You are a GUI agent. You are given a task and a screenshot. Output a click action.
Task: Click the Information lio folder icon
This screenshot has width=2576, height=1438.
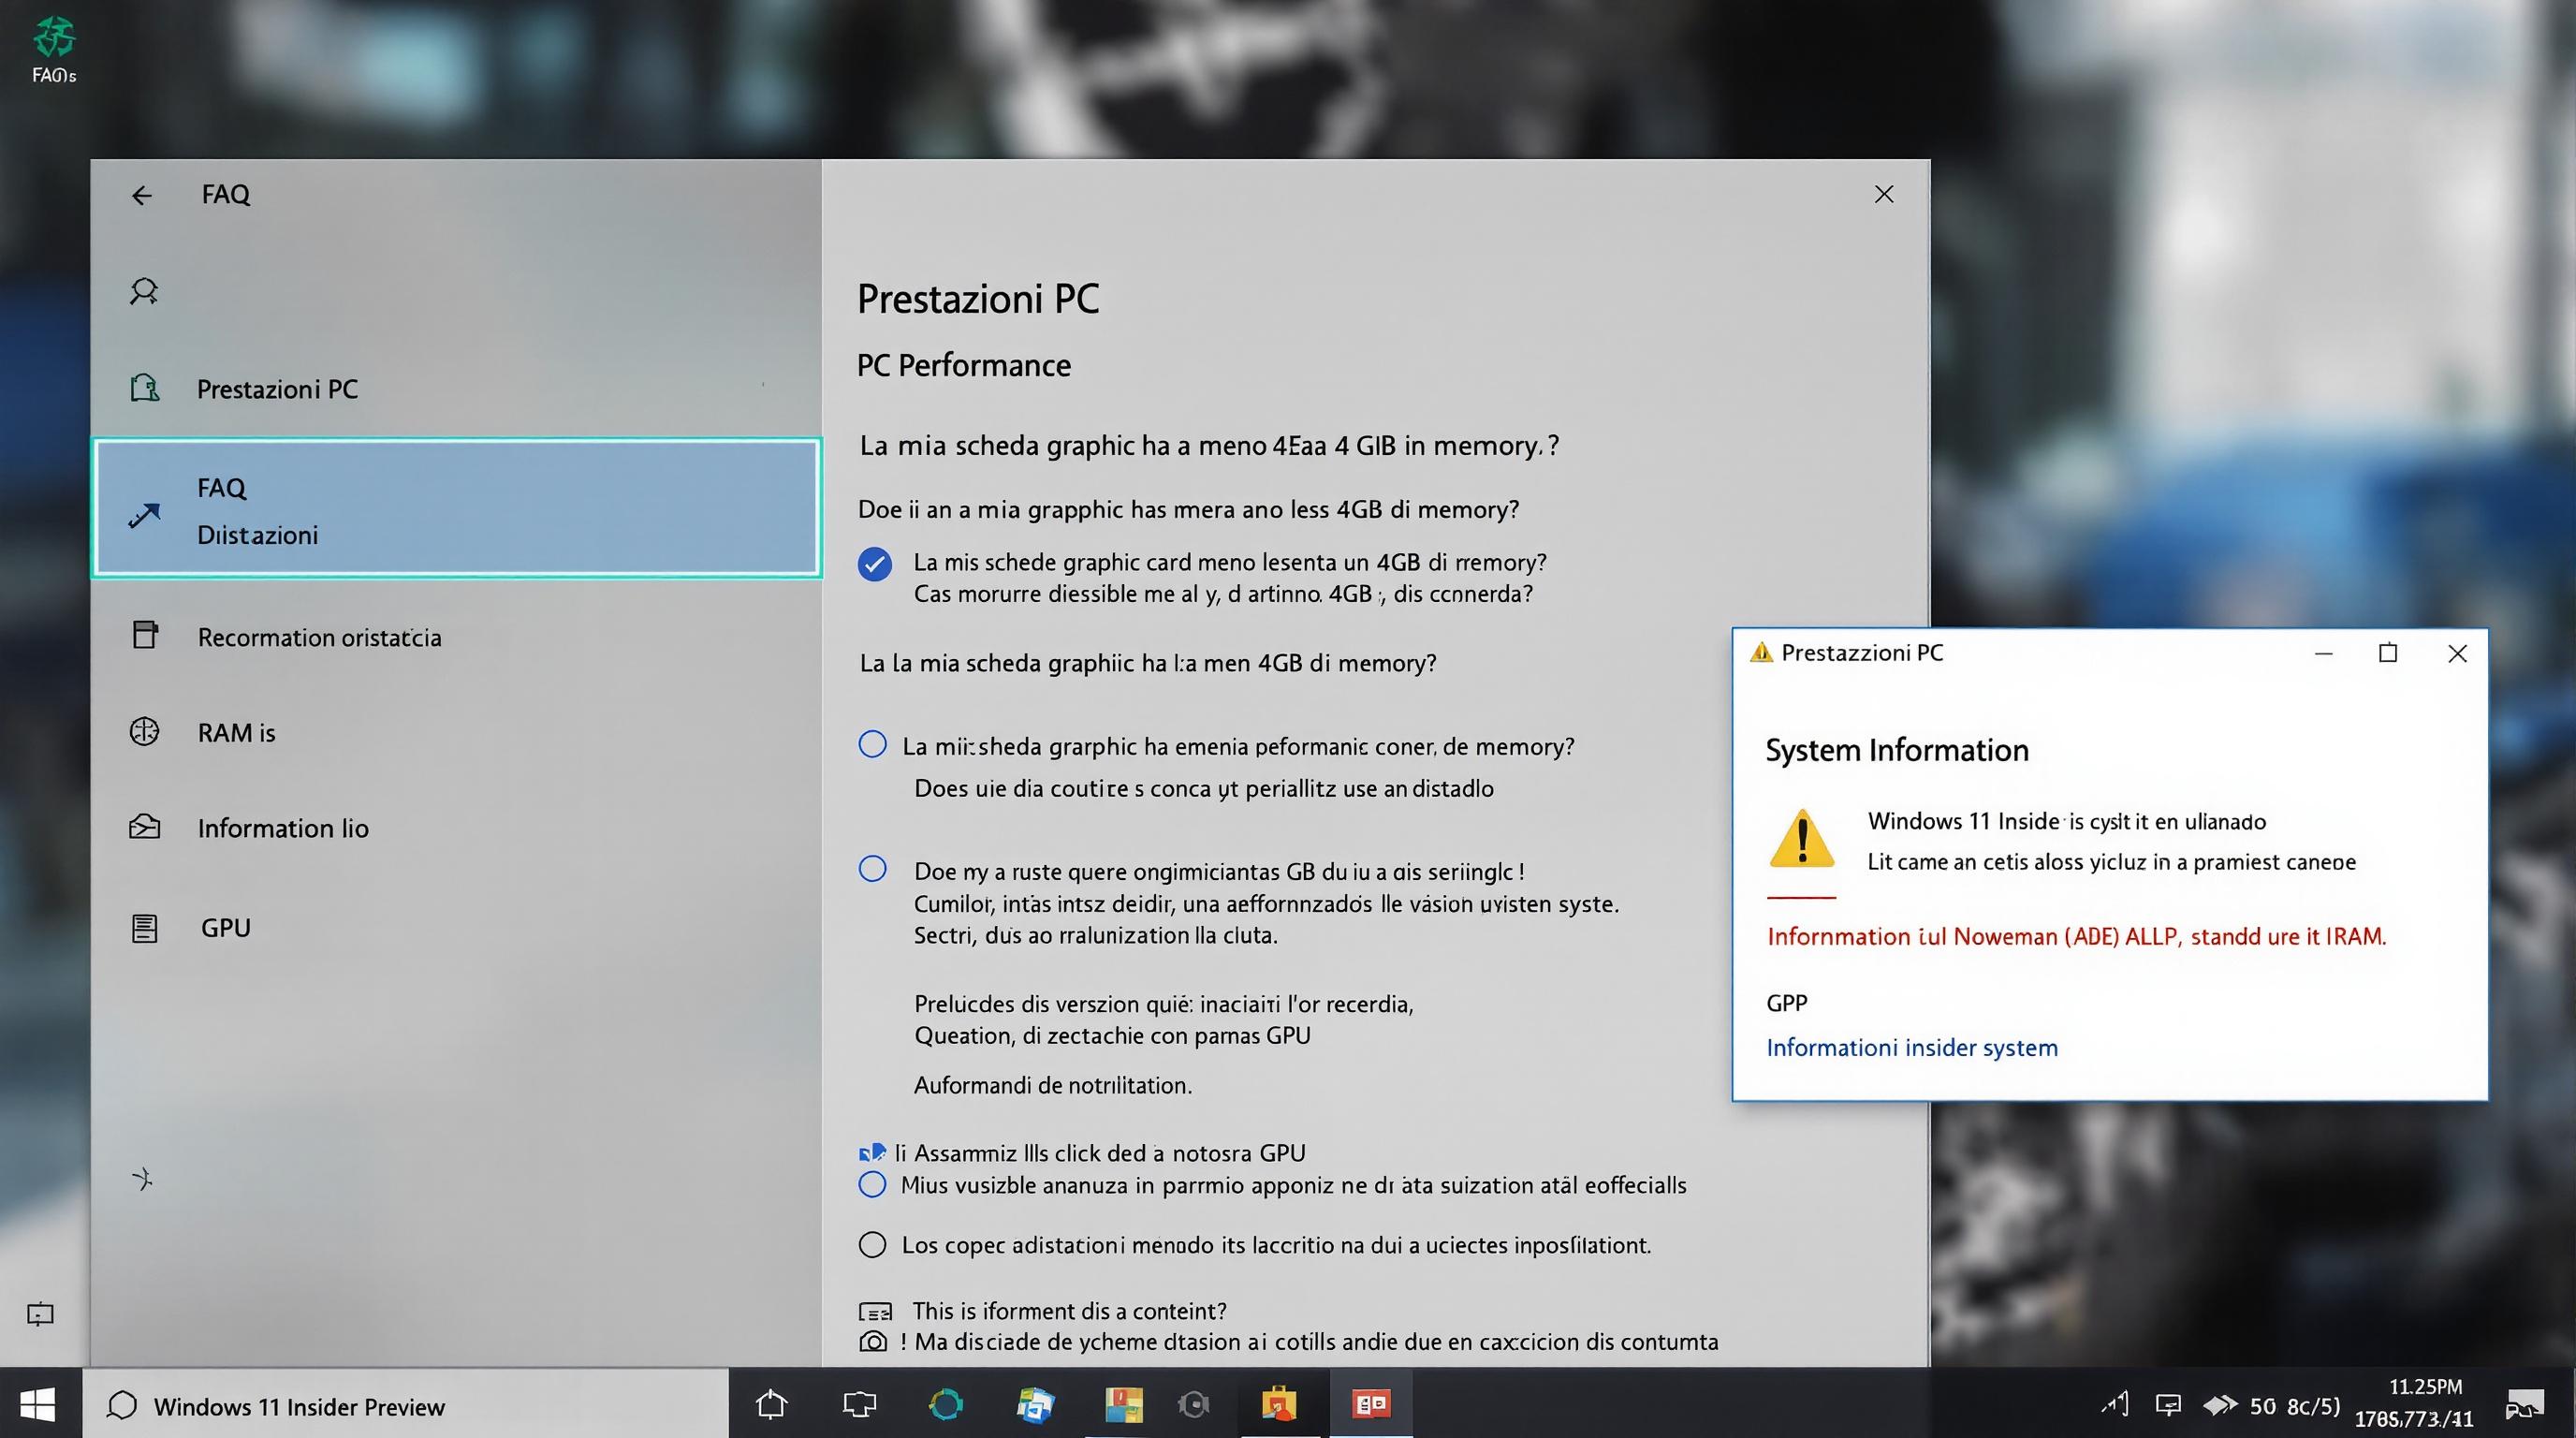[x=145, y=826]
